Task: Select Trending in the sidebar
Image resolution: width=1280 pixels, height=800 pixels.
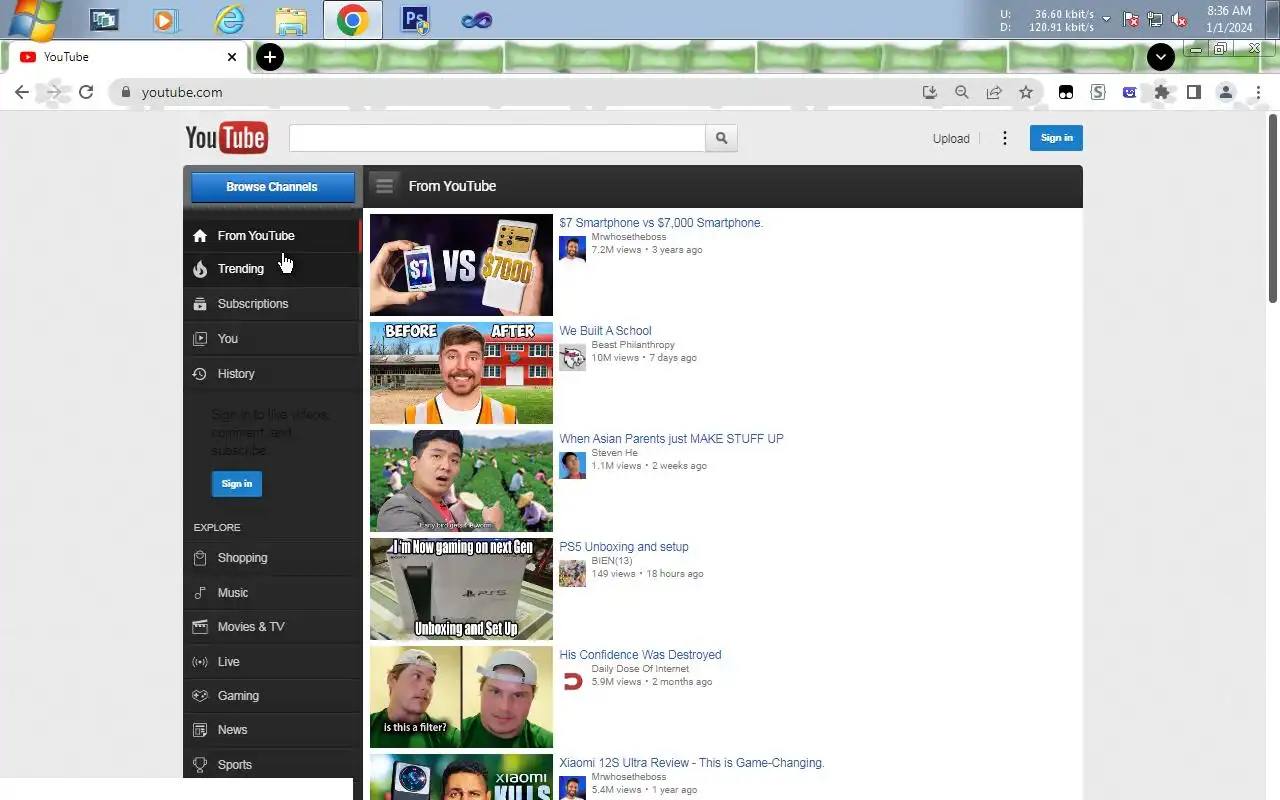Action: tap(272, 269)
